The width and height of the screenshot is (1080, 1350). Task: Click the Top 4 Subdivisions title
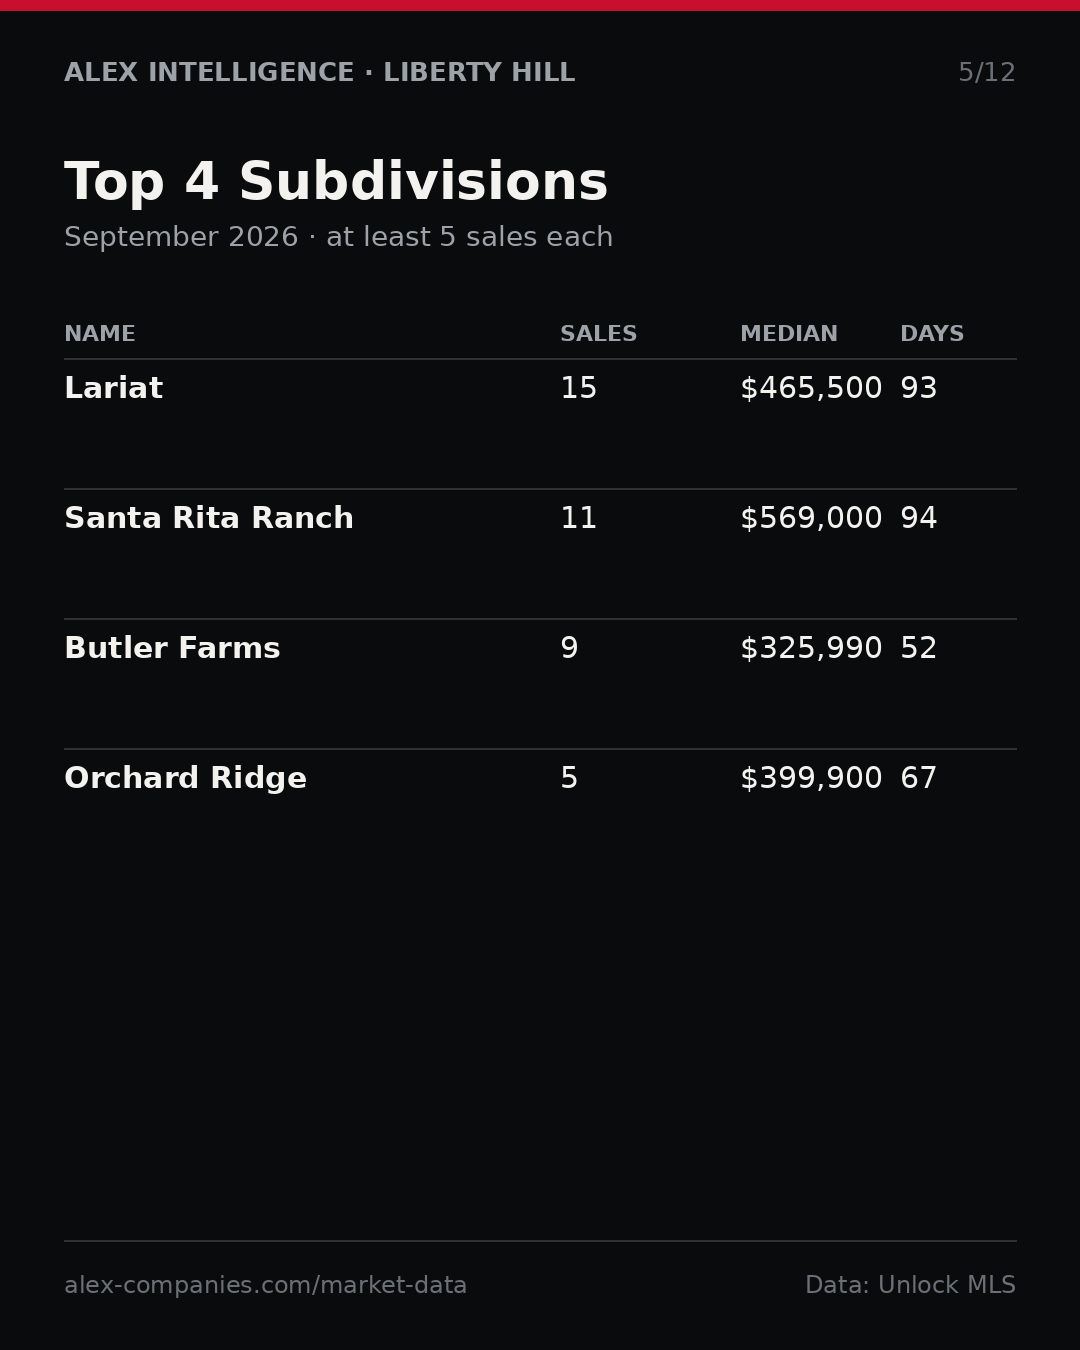336,183
